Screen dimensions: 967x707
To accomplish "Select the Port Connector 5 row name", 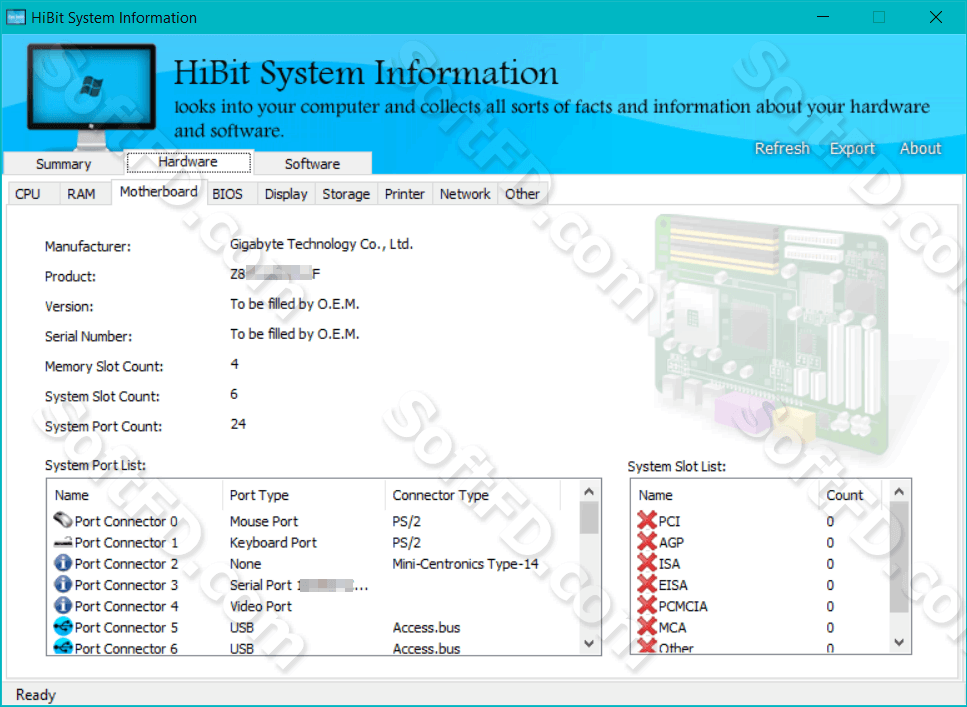I will click(x=126, y=627).
